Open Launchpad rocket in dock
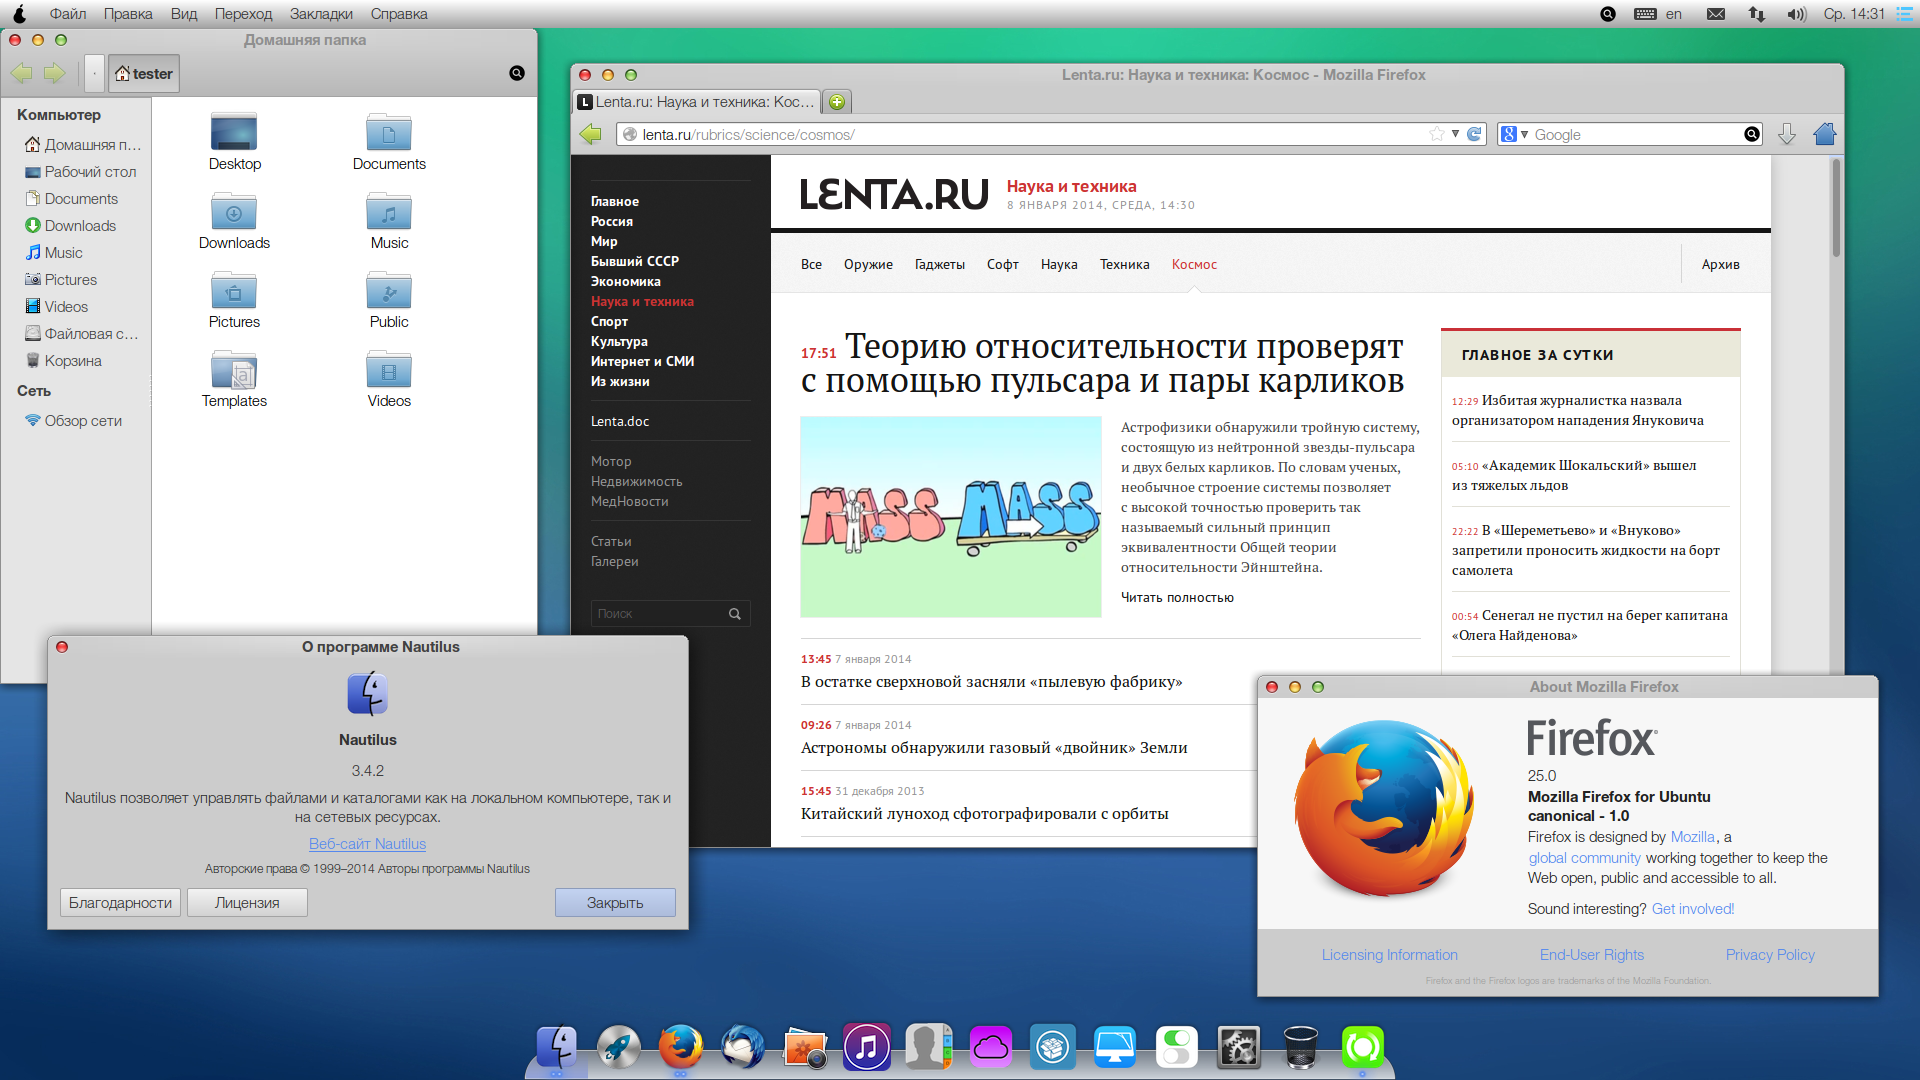Viewport: 1920px width, 1080px height. [619, 1047]
